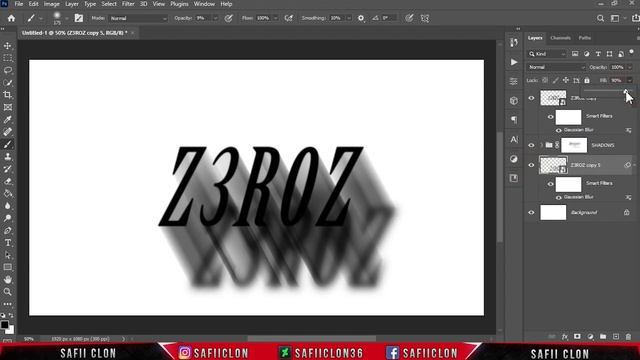Select the Horizontal Type tool
The image size is (640, 360).
[7, 243]
